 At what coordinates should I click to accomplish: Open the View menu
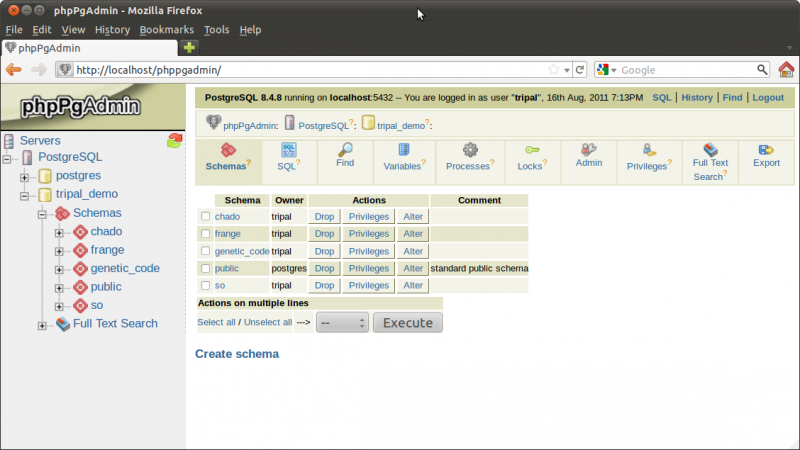pos(73,30)
